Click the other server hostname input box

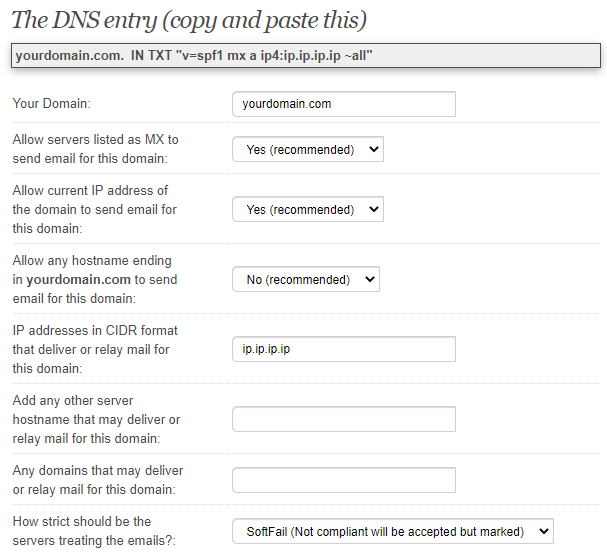[x=343, y=419]
